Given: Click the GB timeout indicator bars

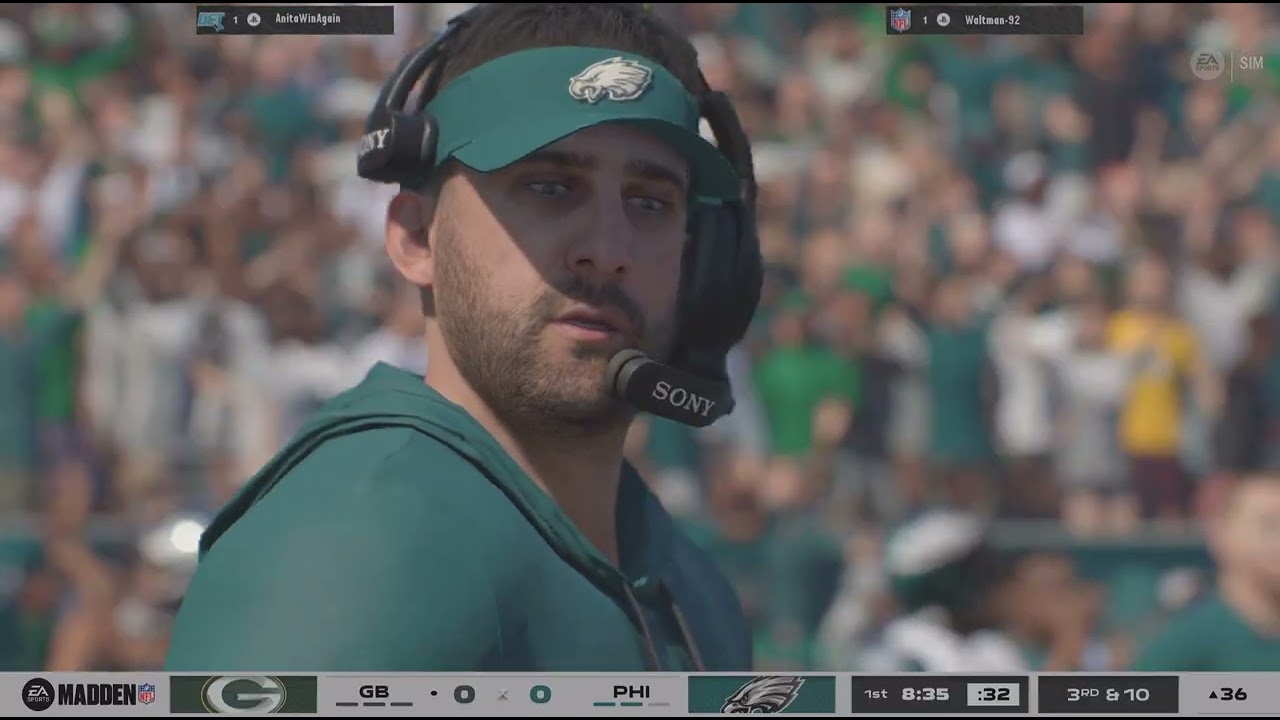Looking at the screenshot, I should (x=374, y=705).
